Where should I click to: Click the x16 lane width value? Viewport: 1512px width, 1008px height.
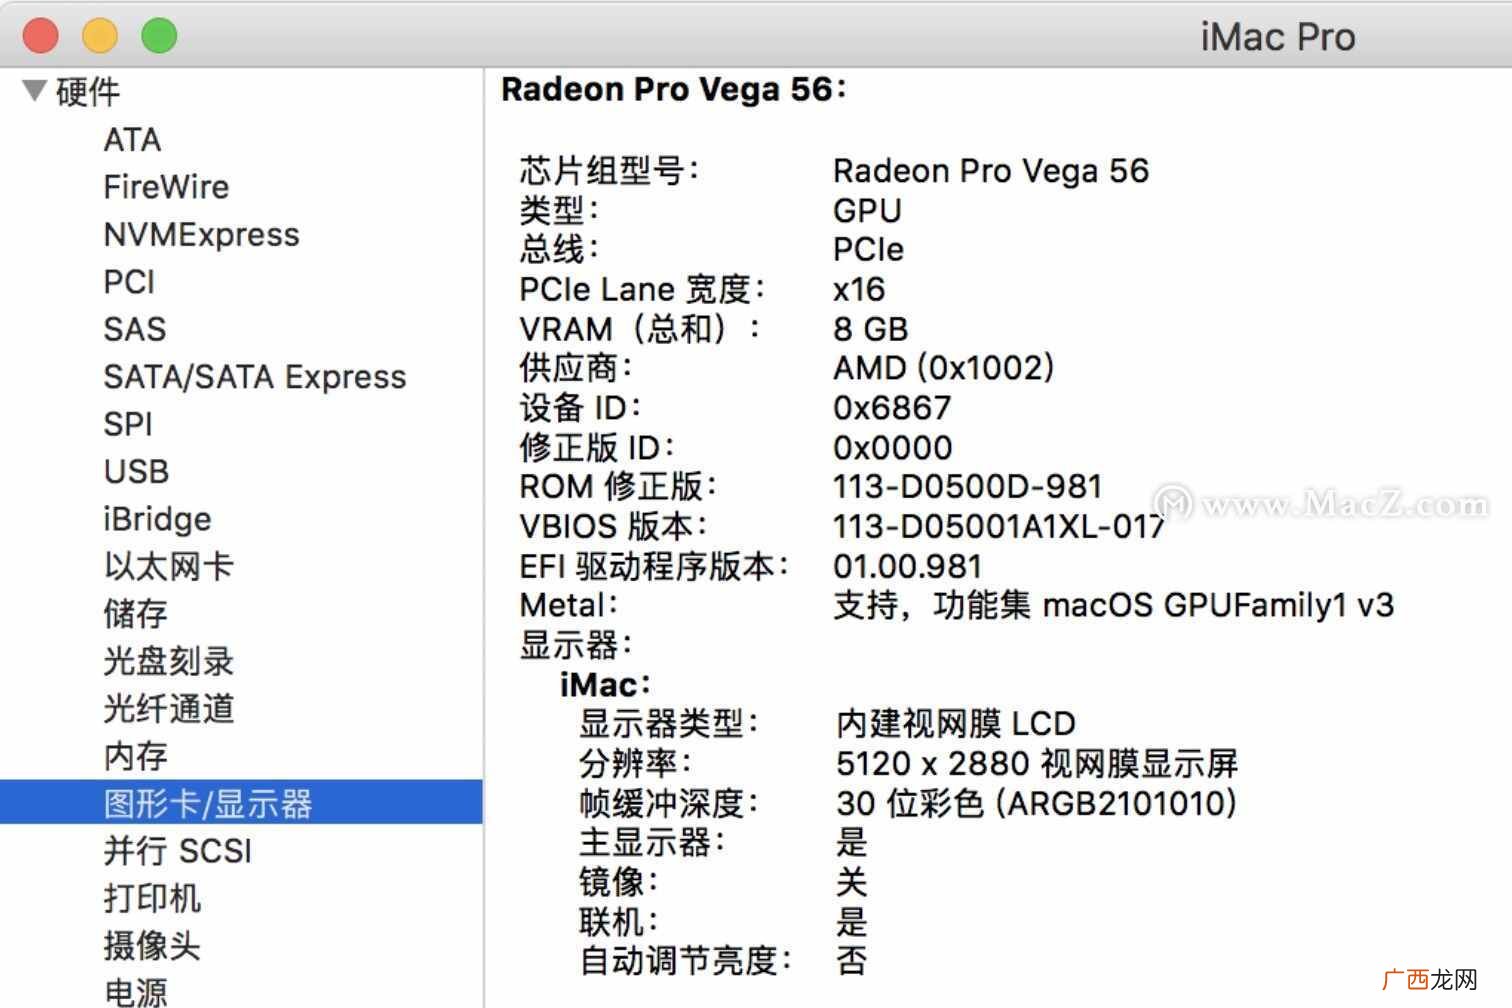click(x=859, y=290)
